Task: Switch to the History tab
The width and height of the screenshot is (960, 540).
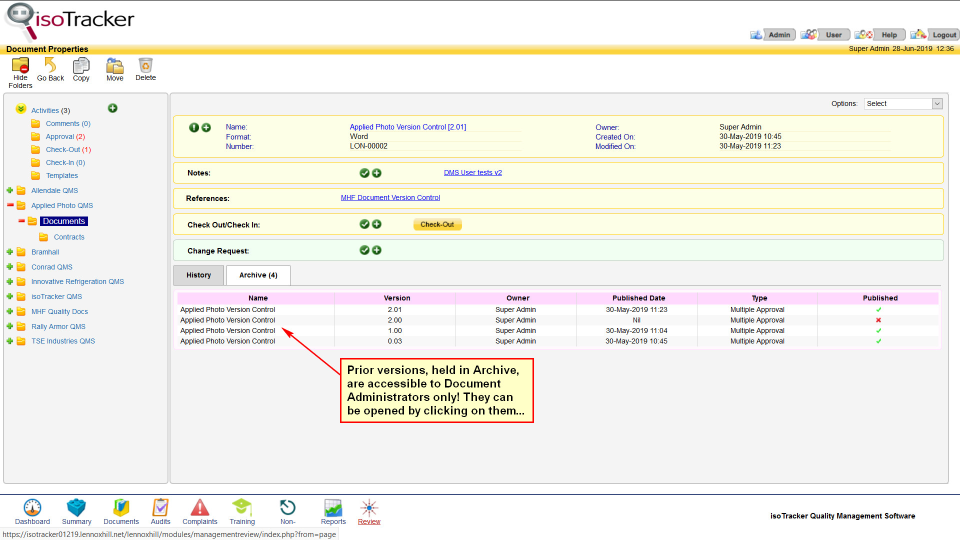Action: [x=198, y=275]
